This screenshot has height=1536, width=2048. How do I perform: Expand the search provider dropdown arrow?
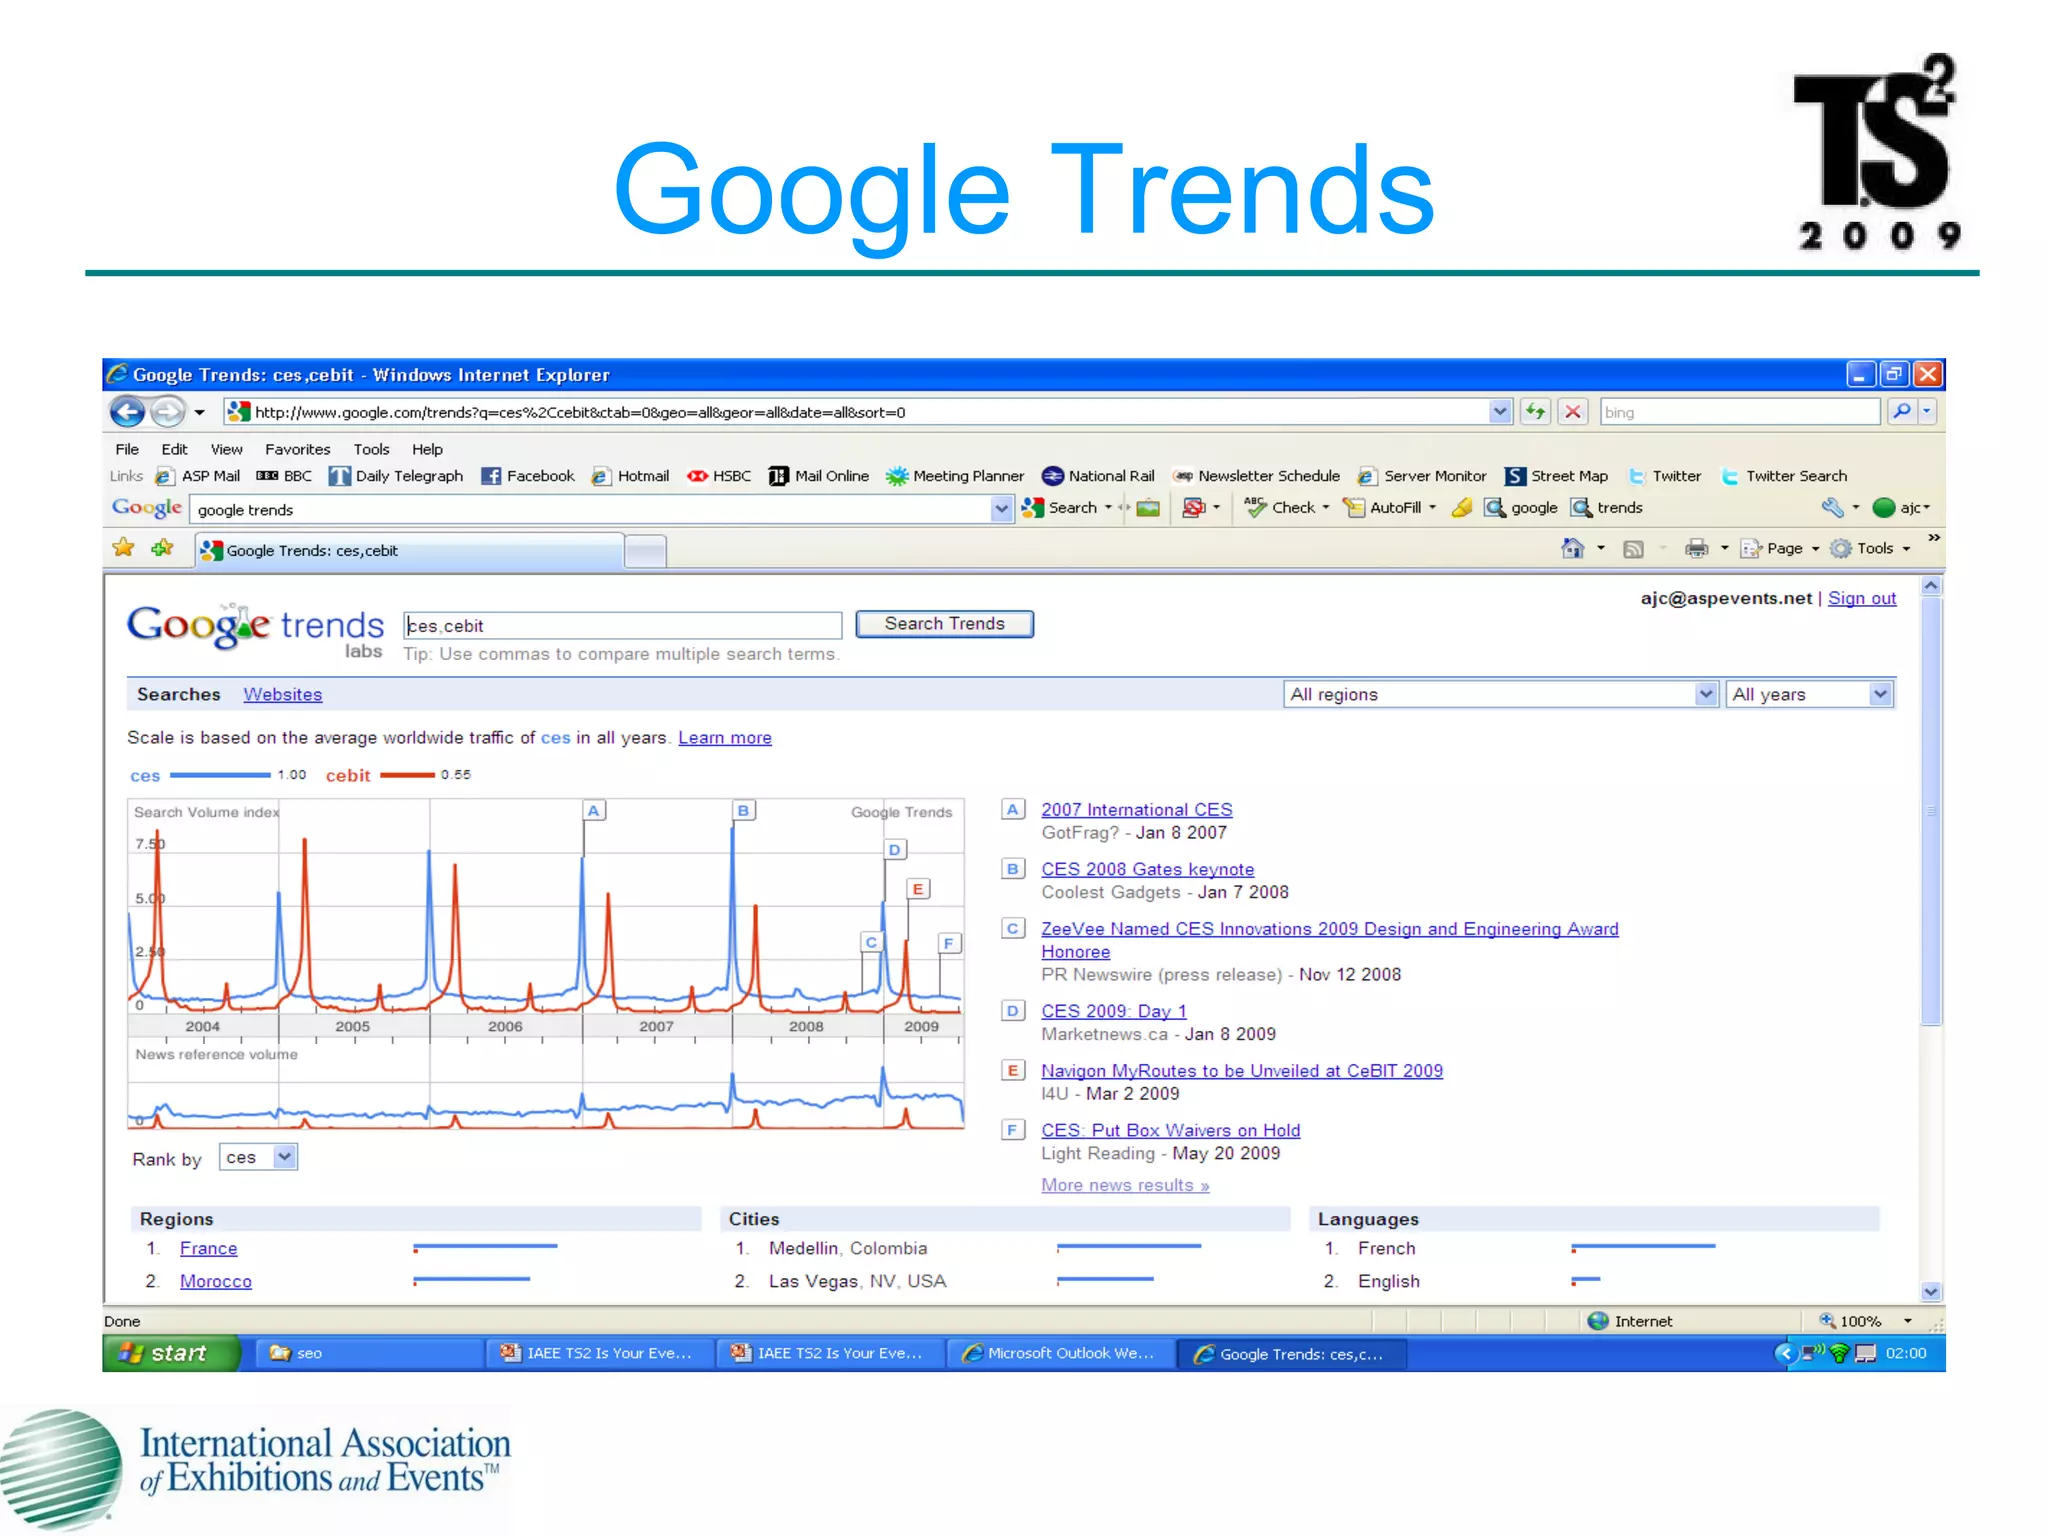click(x=1927, y=411)
